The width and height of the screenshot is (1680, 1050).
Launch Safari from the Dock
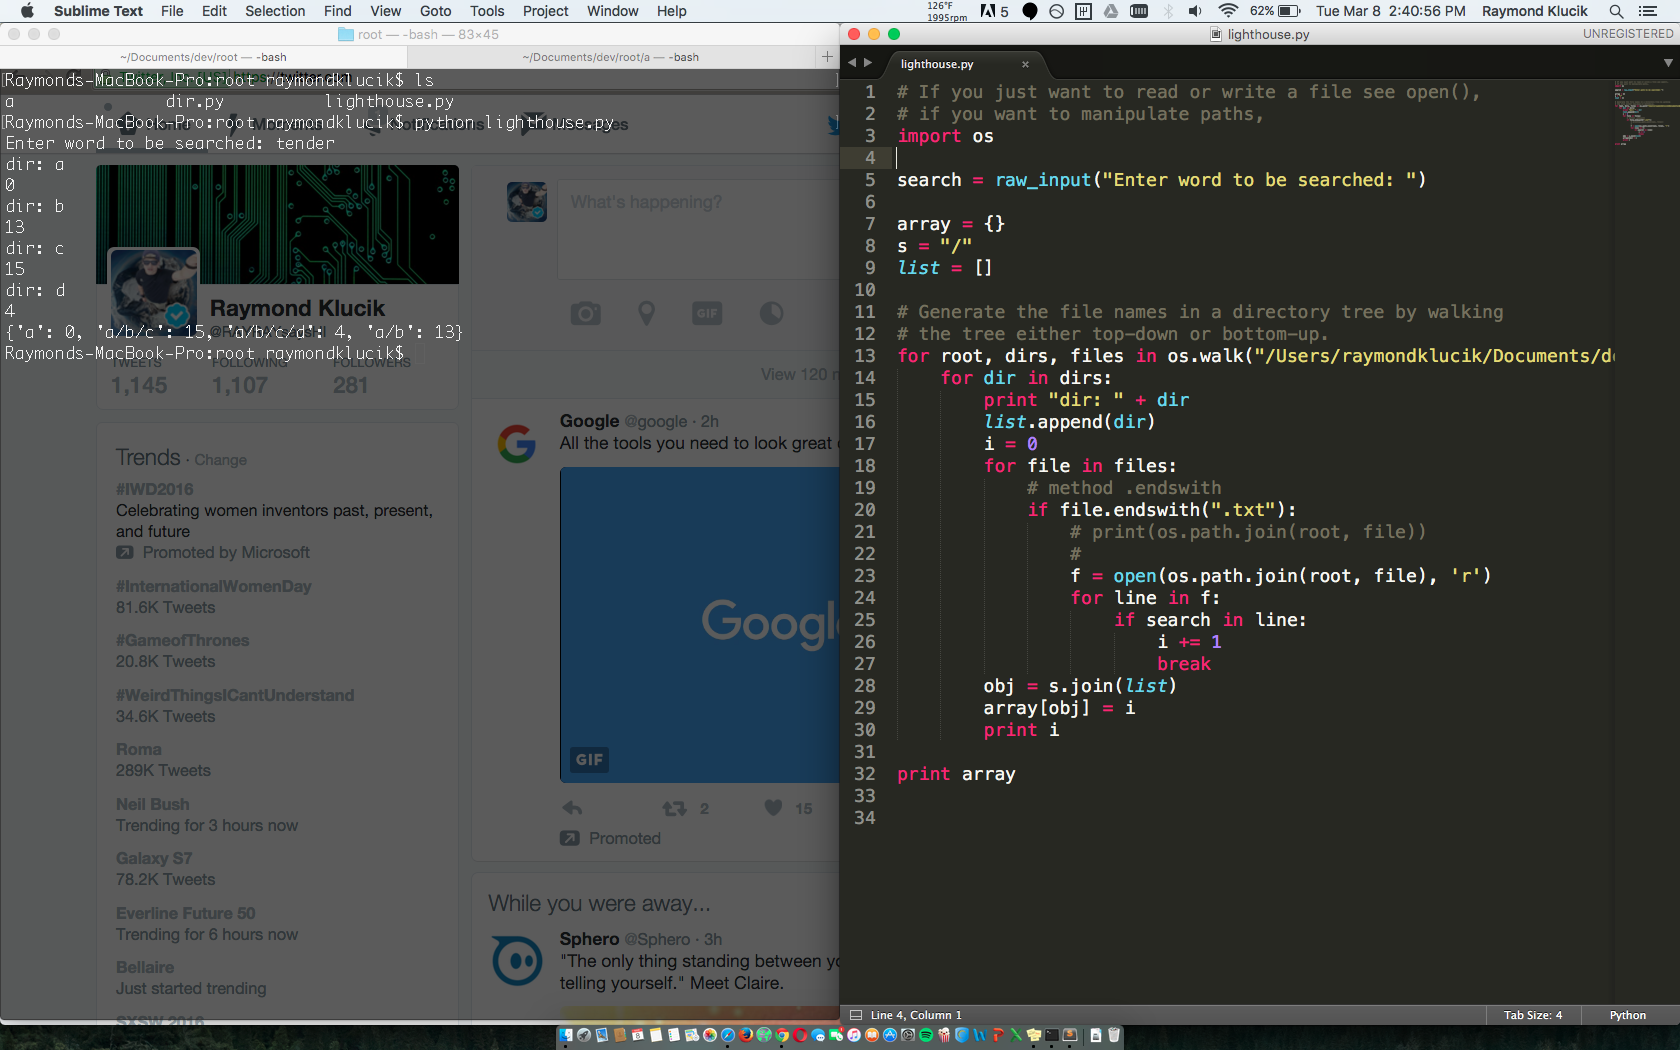[728, 1035]
